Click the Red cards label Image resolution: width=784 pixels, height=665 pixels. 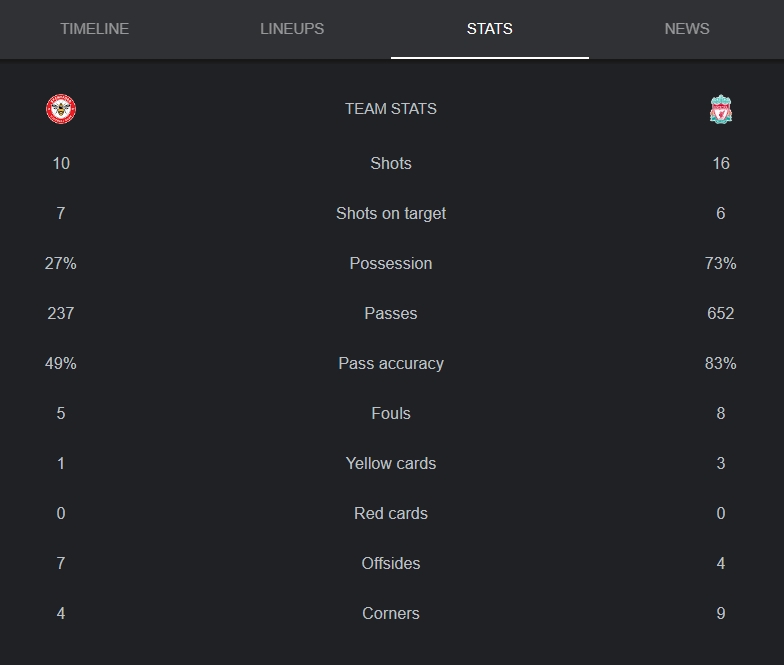[x=391, y=514]
